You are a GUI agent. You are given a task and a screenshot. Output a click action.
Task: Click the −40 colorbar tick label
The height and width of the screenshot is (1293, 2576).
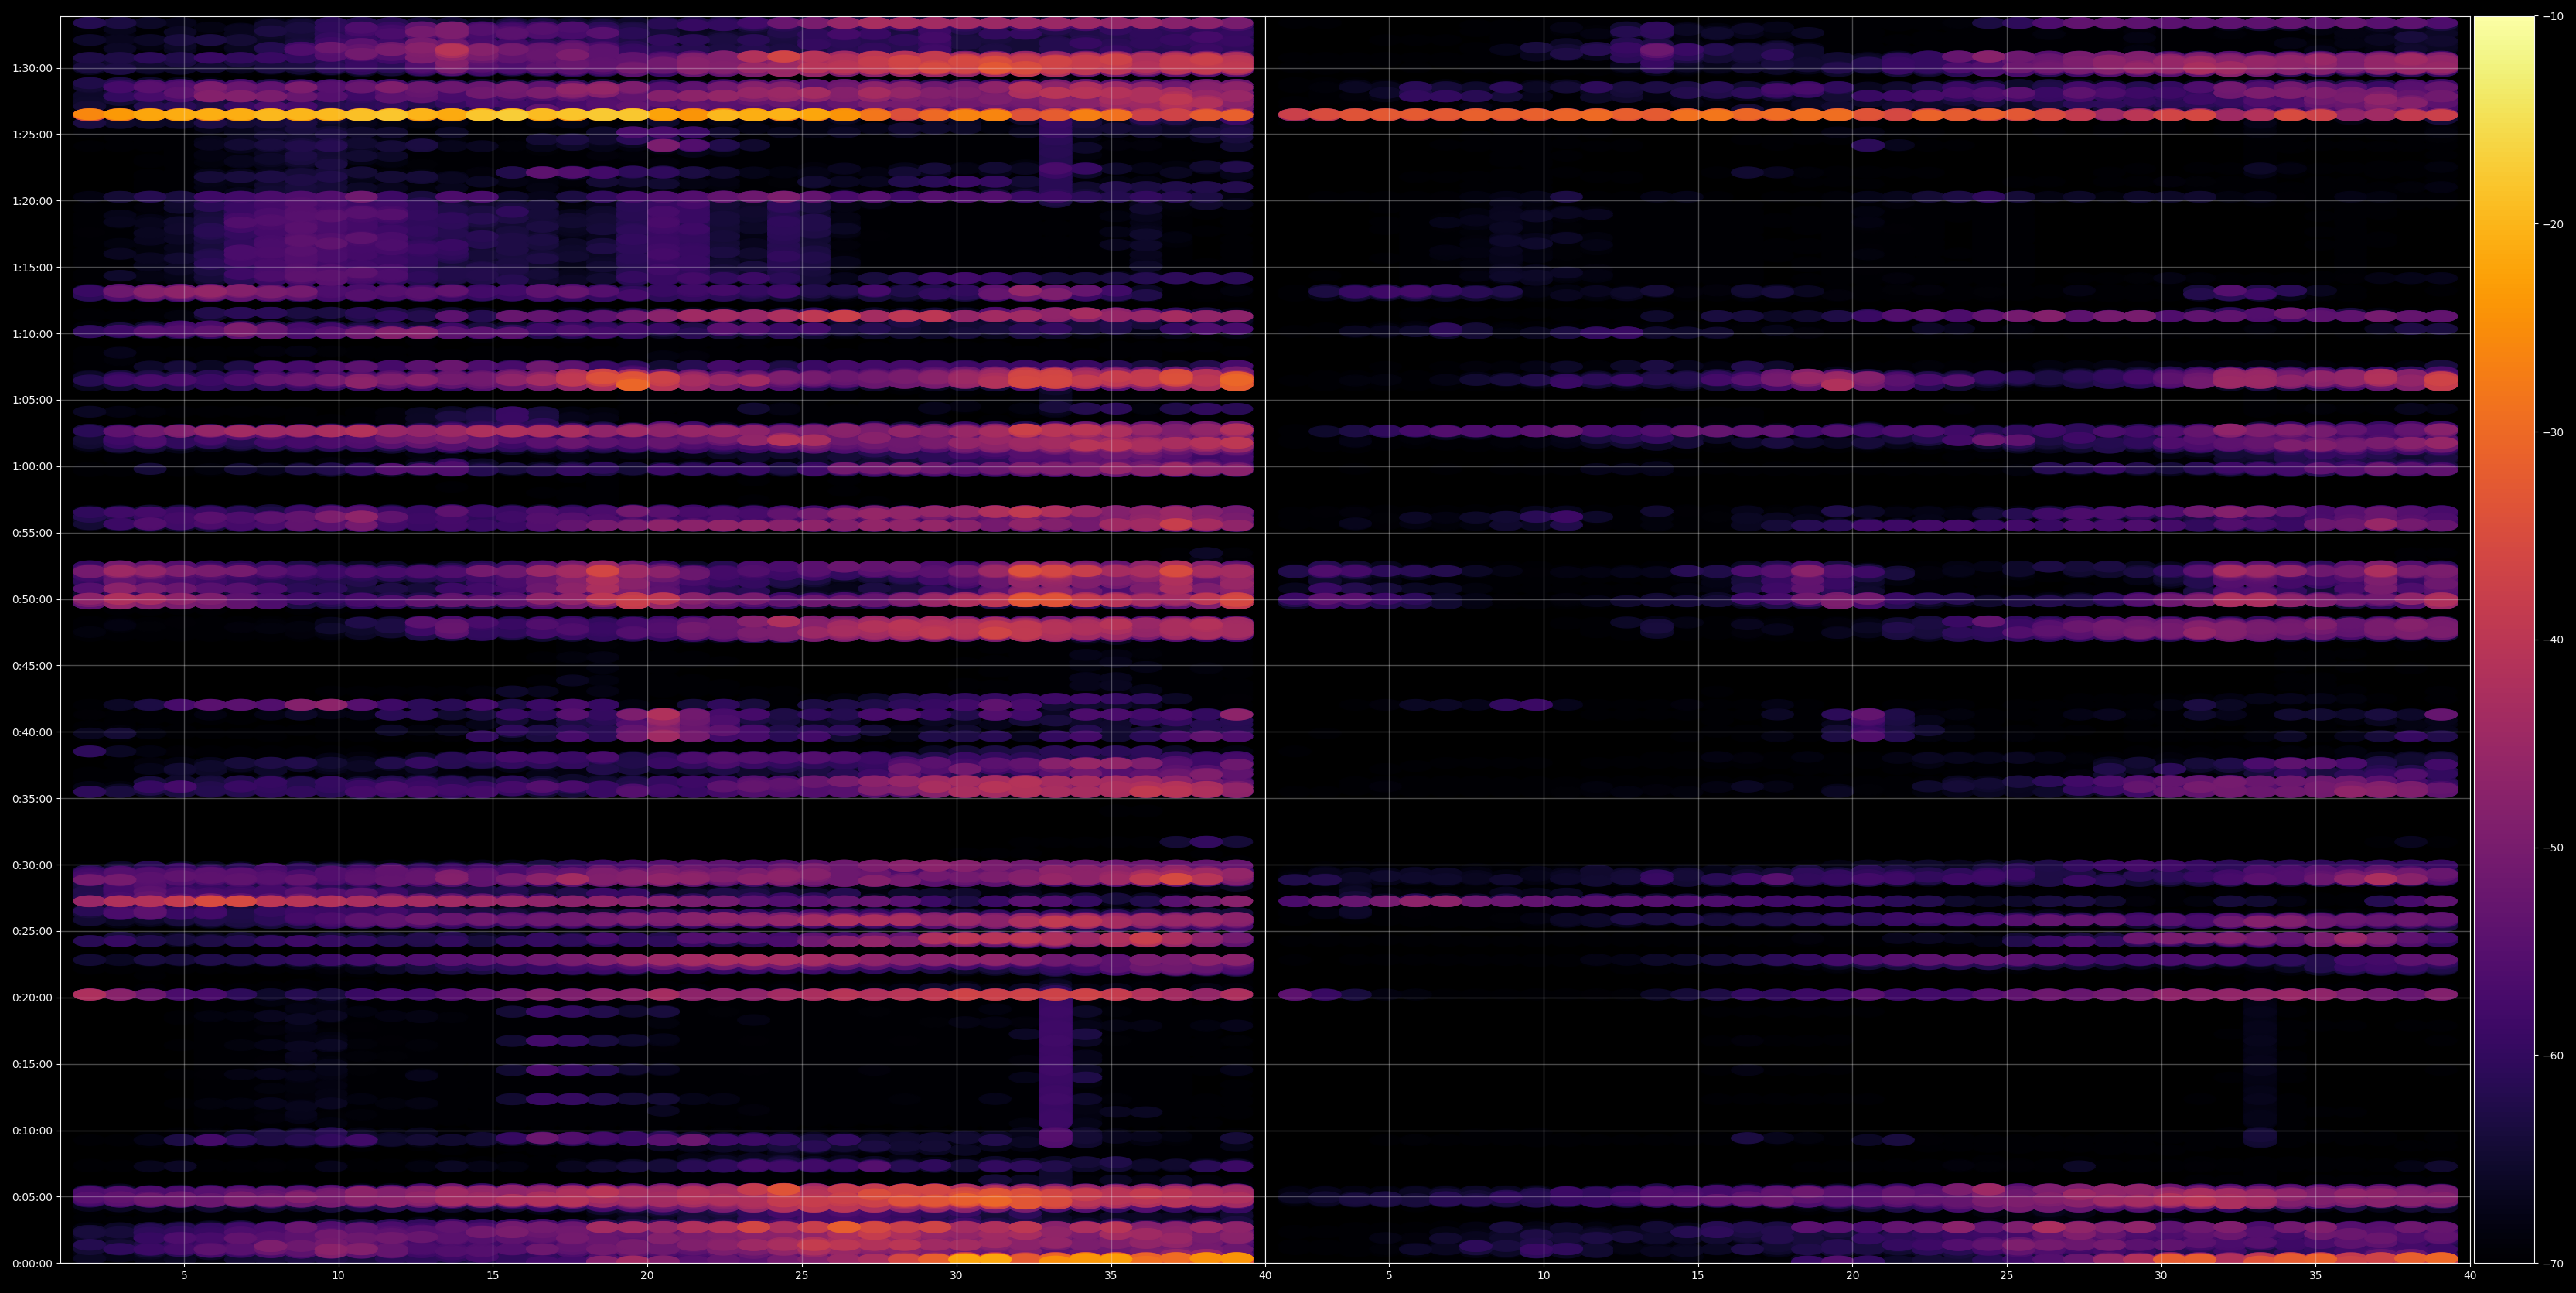pyautogui.click(x=2553, y=640)
